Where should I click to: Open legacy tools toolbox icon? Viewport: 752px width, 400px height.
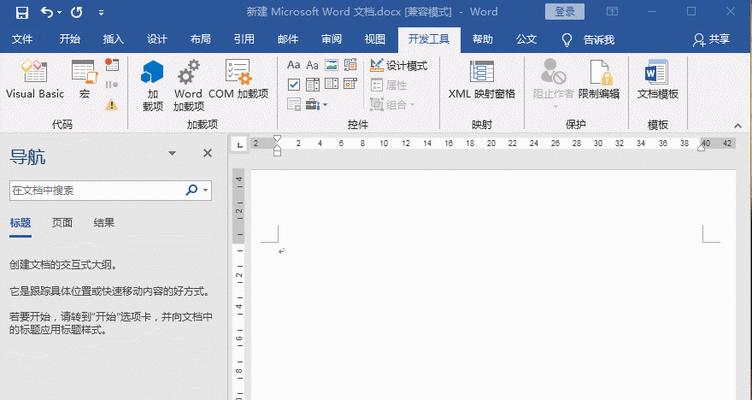tap(316, 104)
